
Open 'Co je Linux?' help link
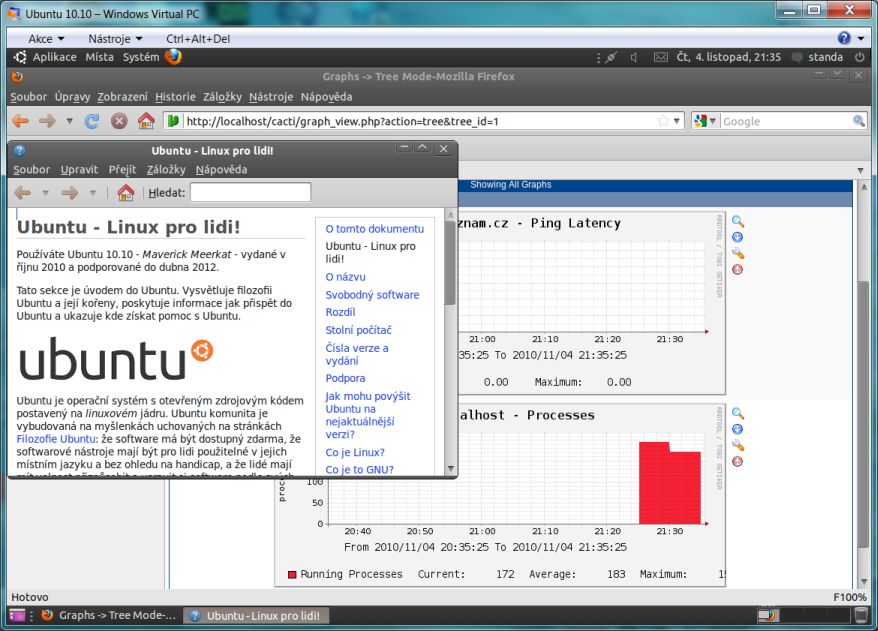(x=355, y=452)
